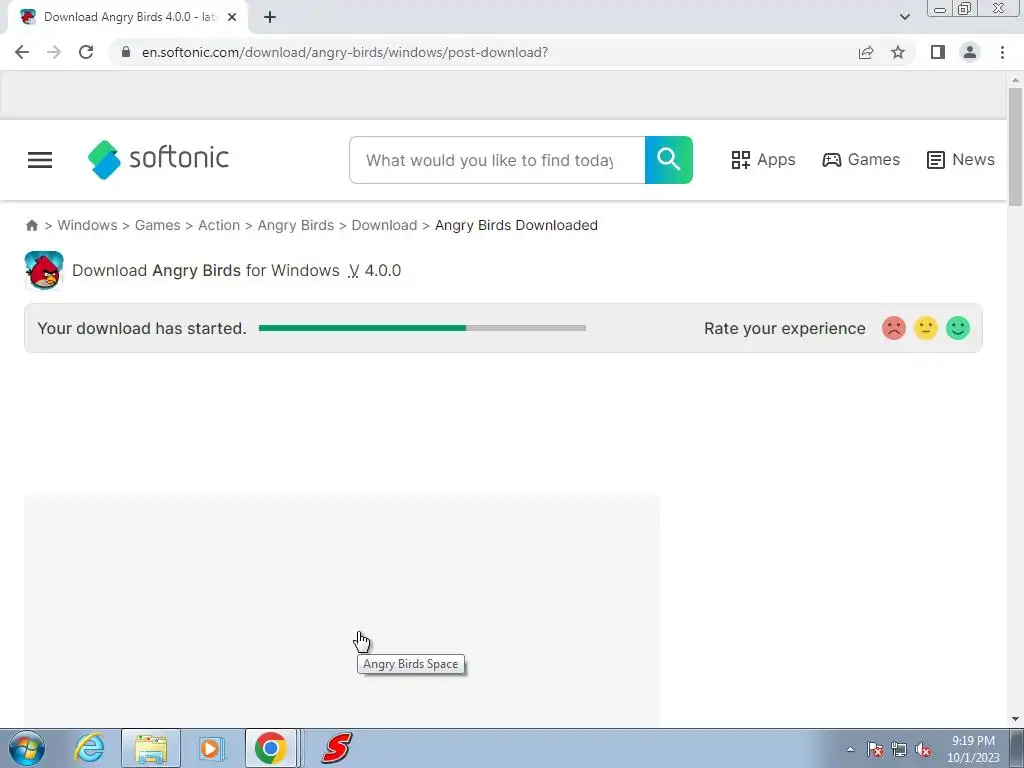Open the Windows Start menu

tap(27, 748)
